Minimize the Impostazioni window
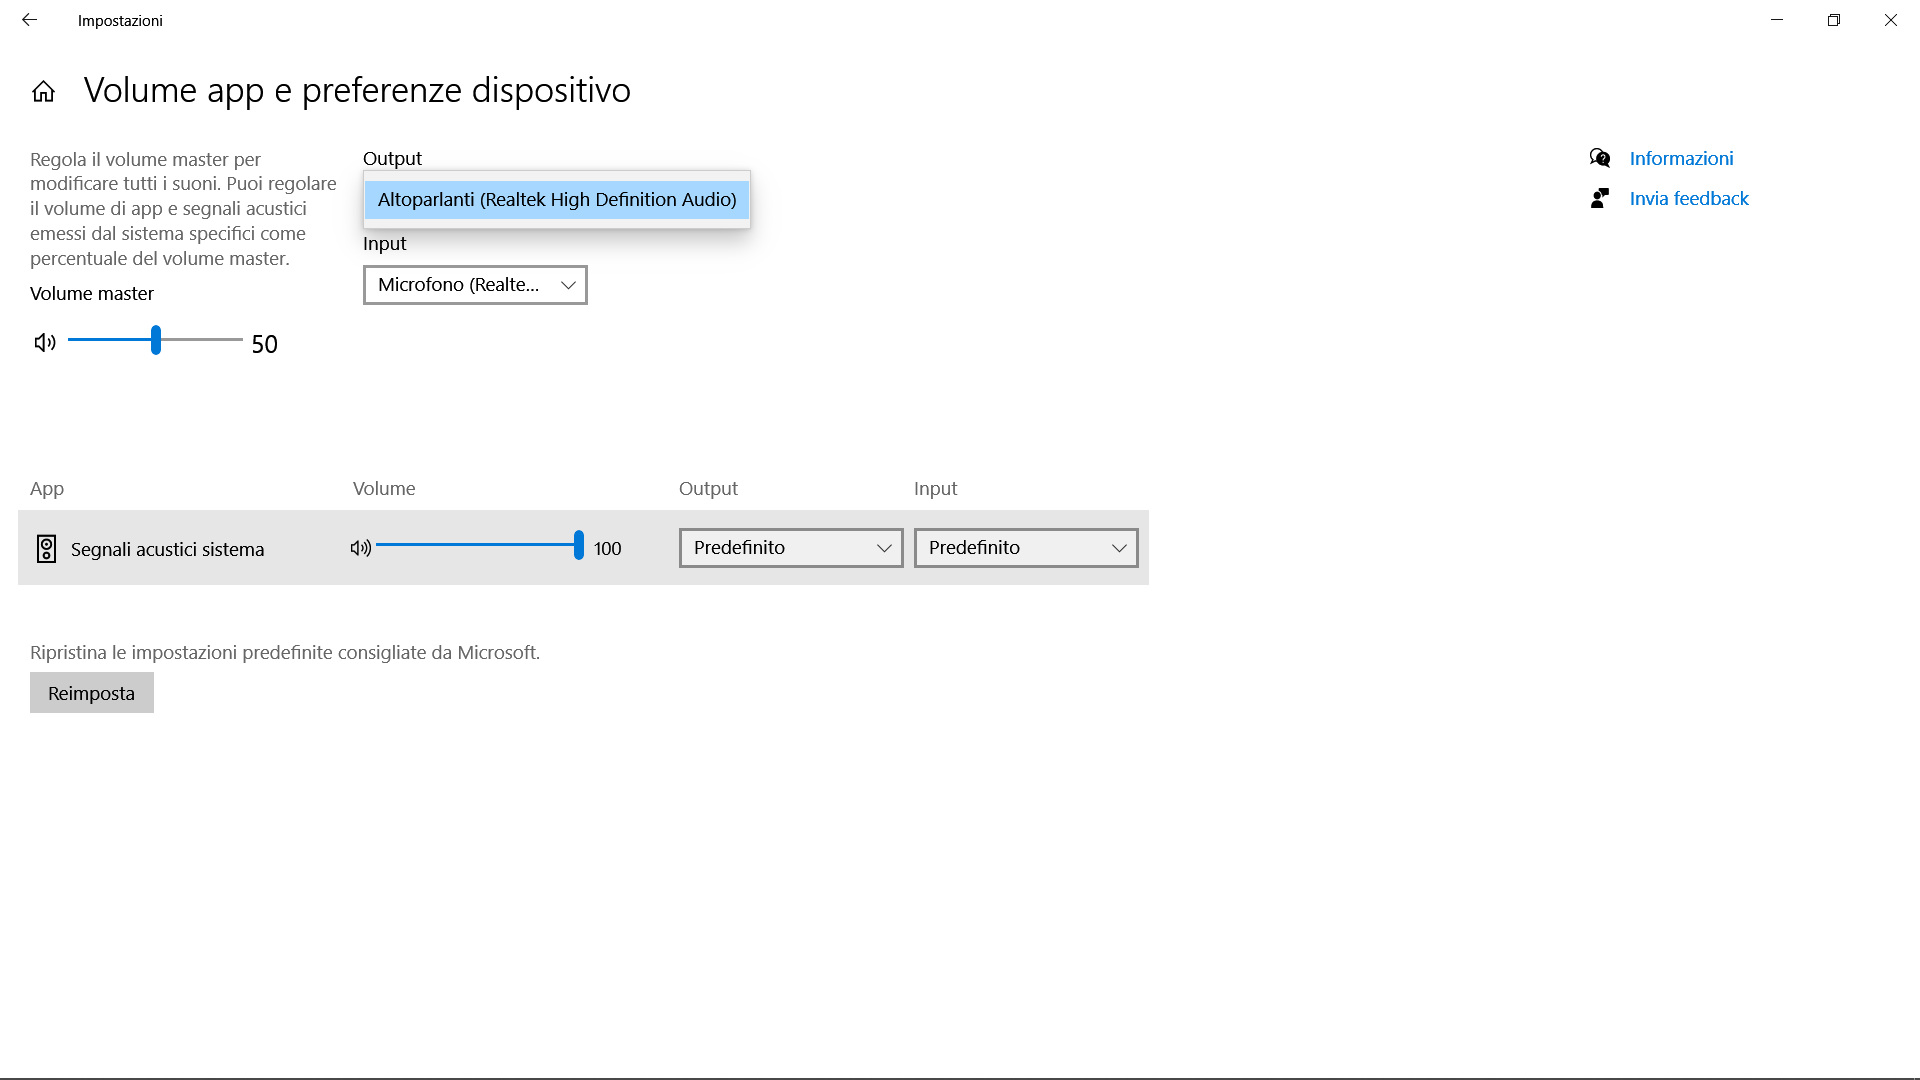 pos(1776,20)
